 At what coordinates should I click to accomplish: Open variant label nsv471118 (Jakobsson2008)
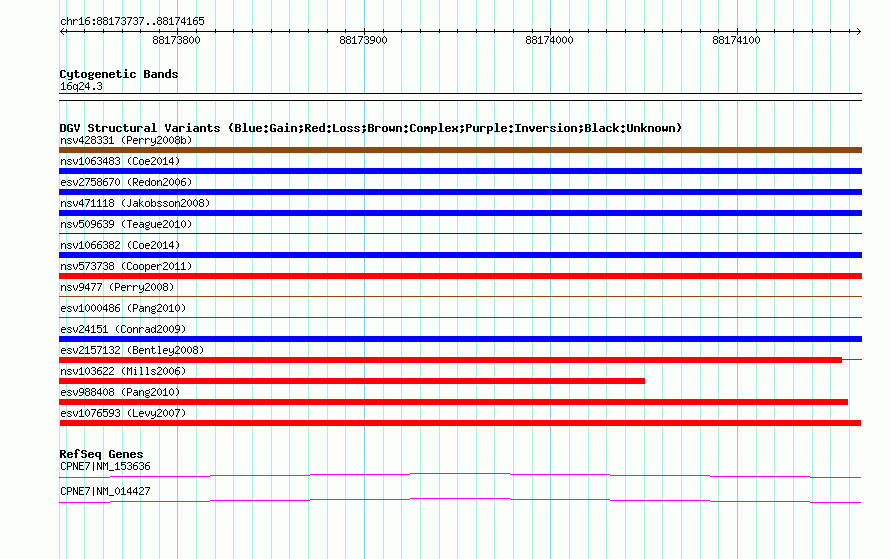(x=135, y=203)
